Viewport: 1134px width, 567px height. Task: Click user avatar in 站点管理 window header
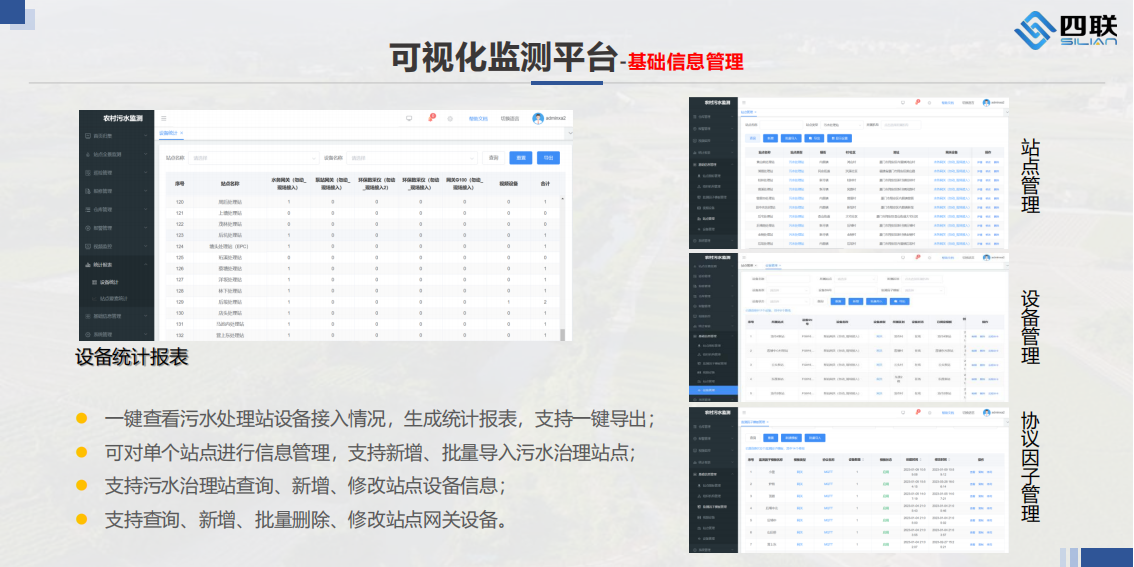[986, 103]
